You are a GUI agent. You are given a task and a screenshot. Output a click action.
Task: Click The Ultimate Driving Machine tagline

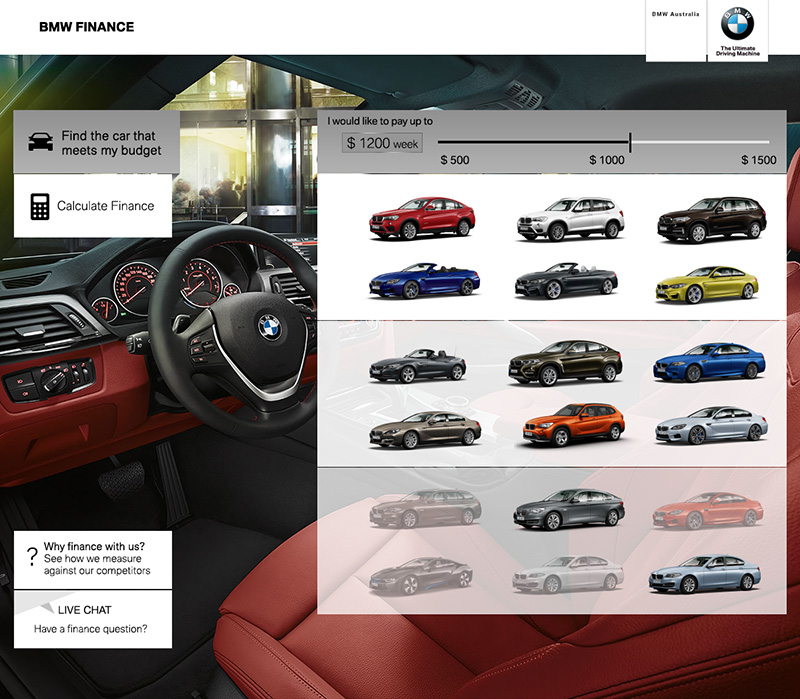[738, 51]
